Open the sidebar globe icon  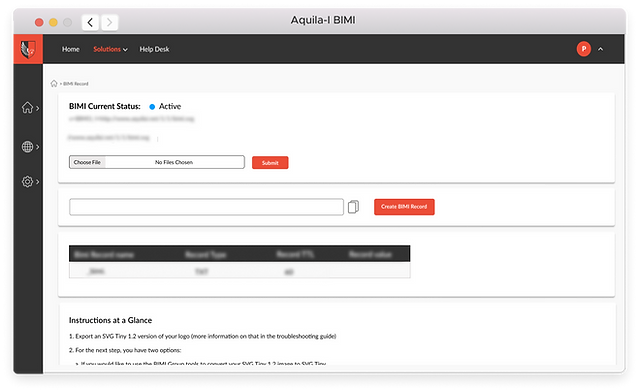27,146
